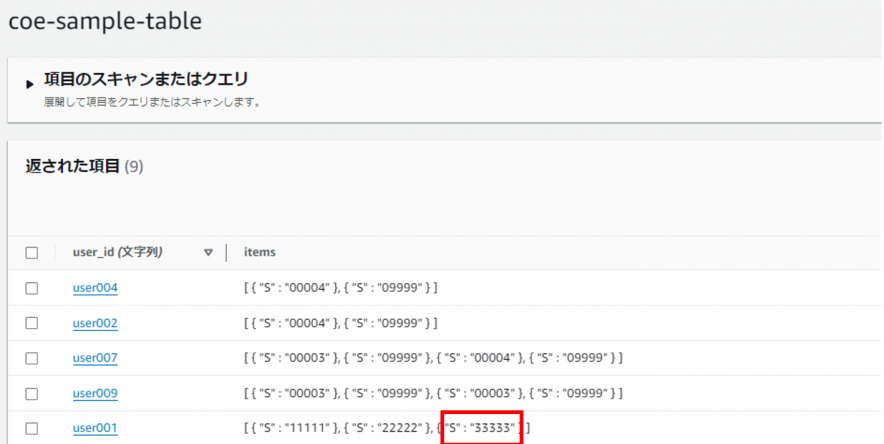Select the items cell for user002
The height and width of the screenshot is (444, 884).
click(340, 323)
